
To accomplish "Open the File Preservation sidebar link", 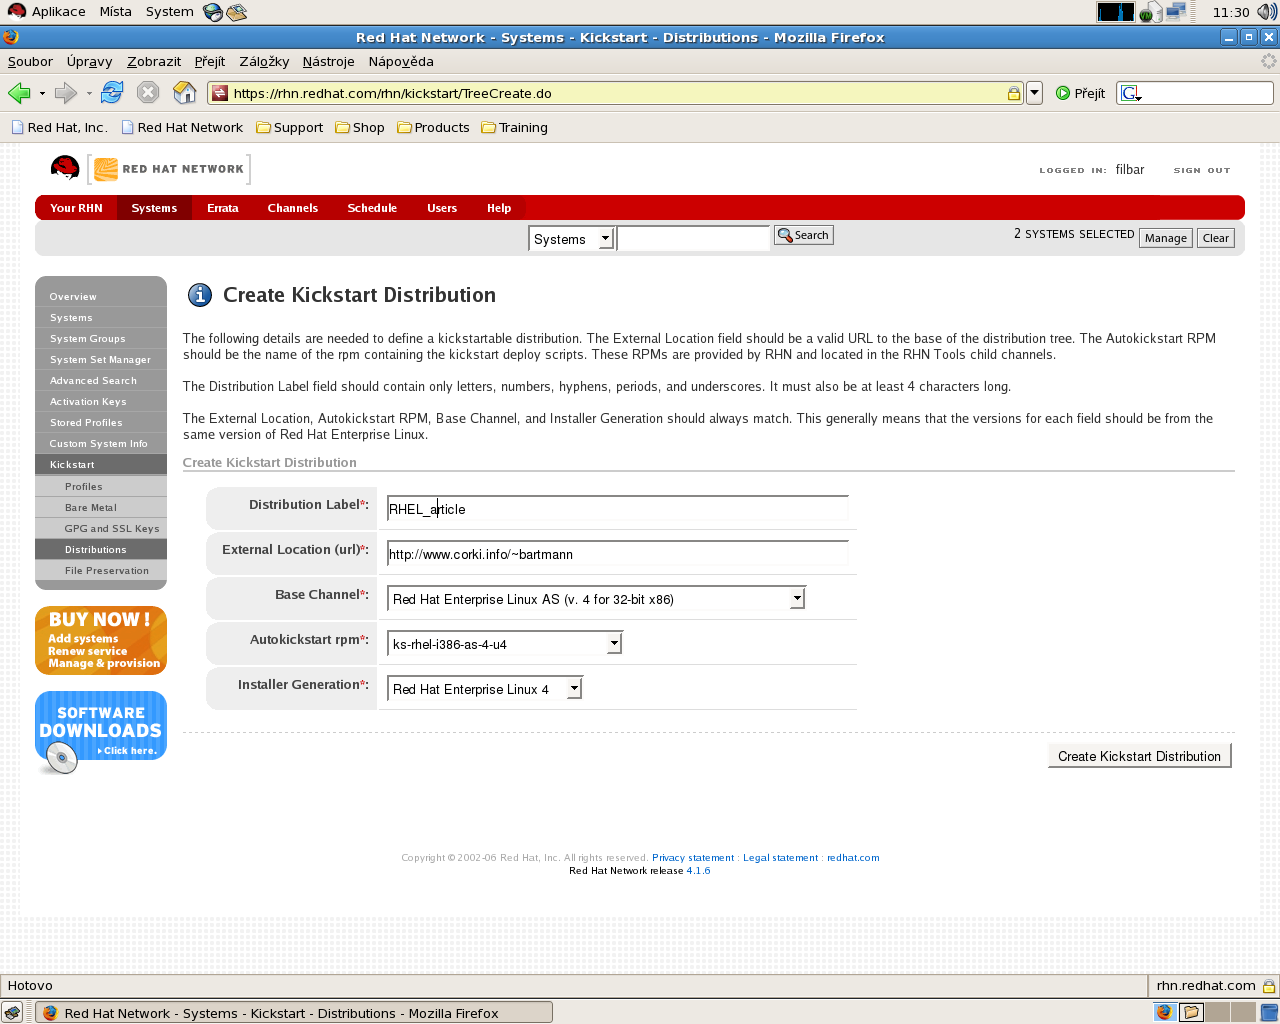I will [107, 571].
